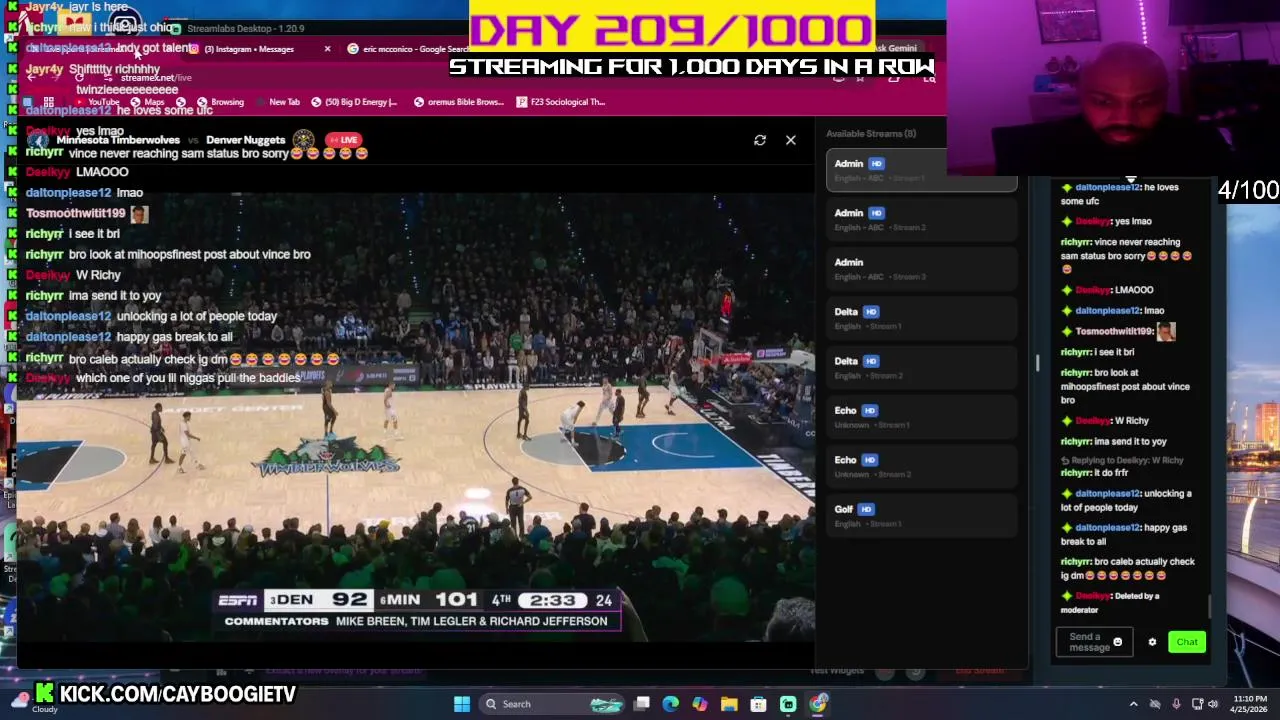Open the Browsing bookmark
Image resolution: width=1280 pixels, height=720 pixels.
220,102
